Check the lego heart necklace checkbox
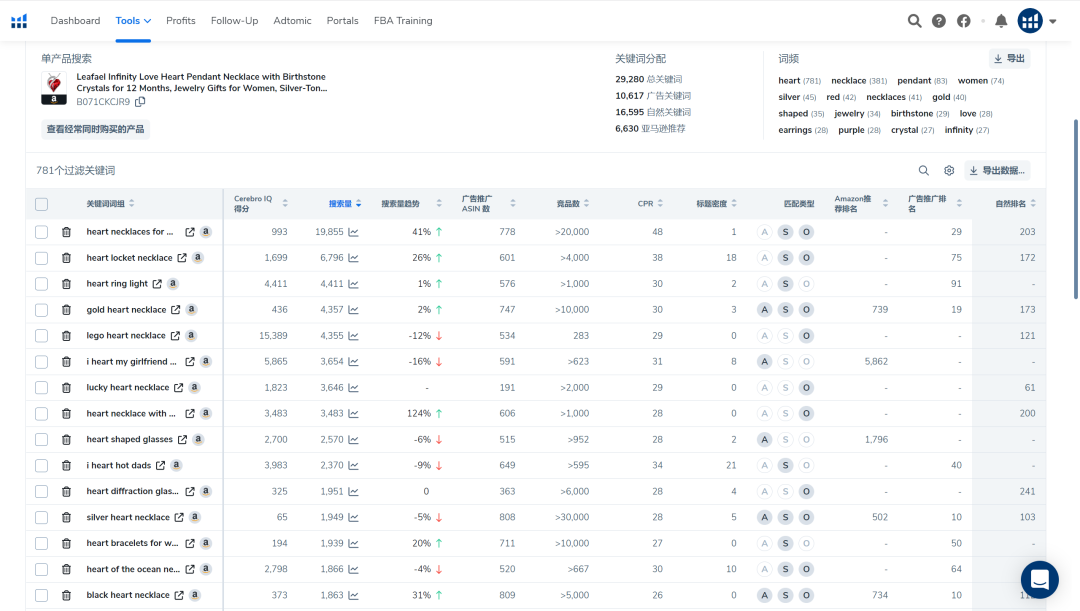Viewport: 1080px width, 611px height. pyautogui.click(x=41, y=335)
